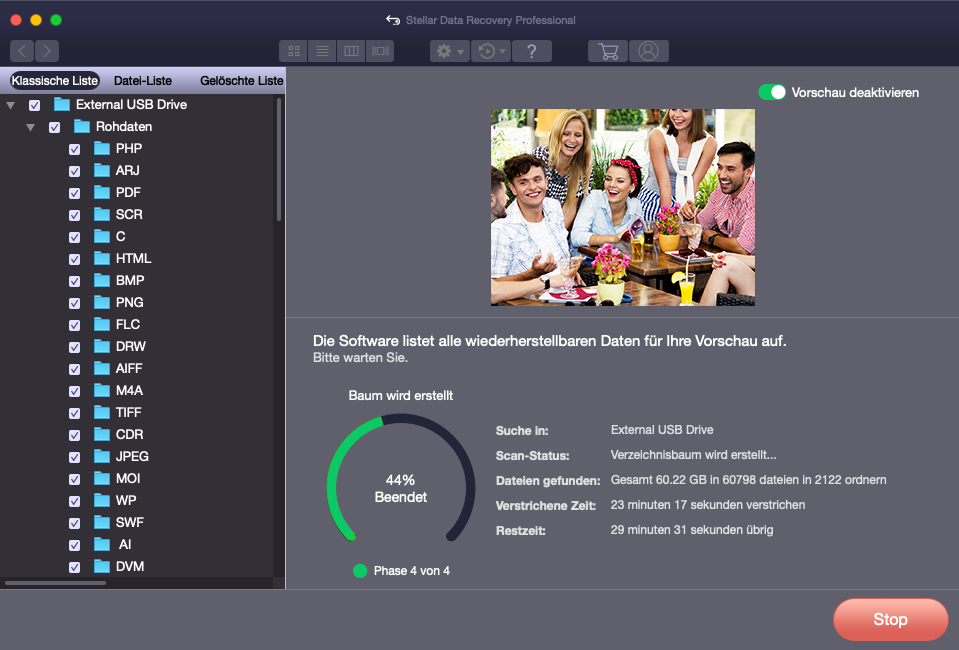The width and height of the screenshot is (959, 650).
Task: Click the user account icon
Action: pos(648,51)
